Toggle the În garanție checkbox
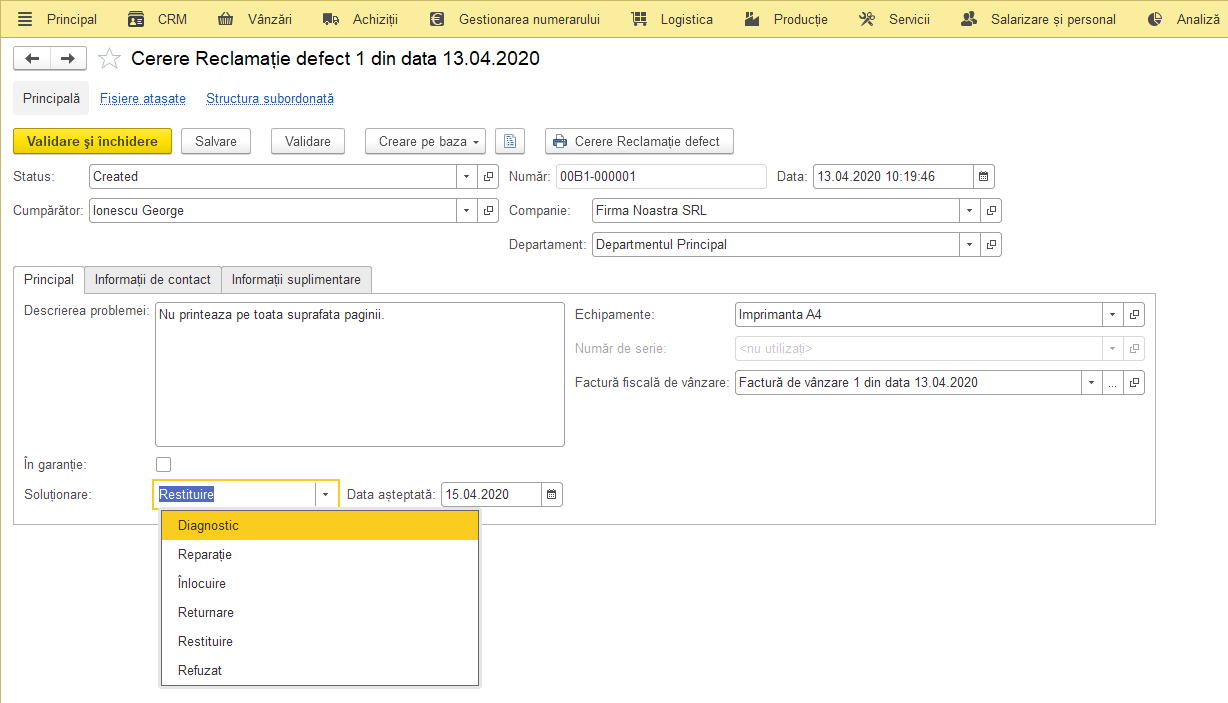Image resolution: width=1228 pixels, height=703 pixels. click(164, 464)
